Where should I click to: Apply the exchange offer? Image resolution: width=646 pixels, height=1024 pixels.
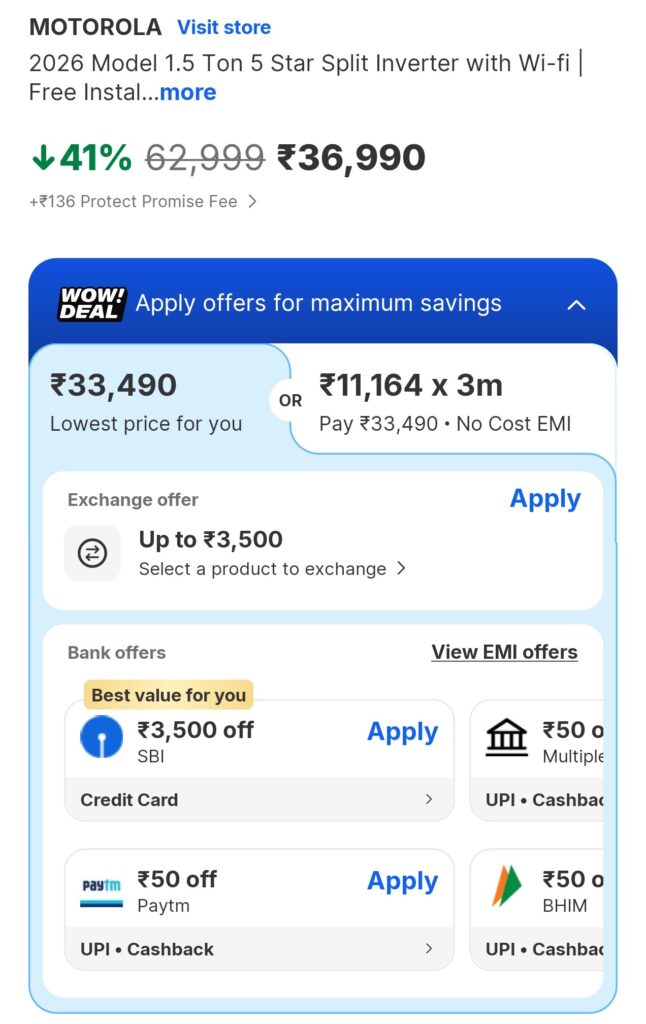(x=545, y=499)
